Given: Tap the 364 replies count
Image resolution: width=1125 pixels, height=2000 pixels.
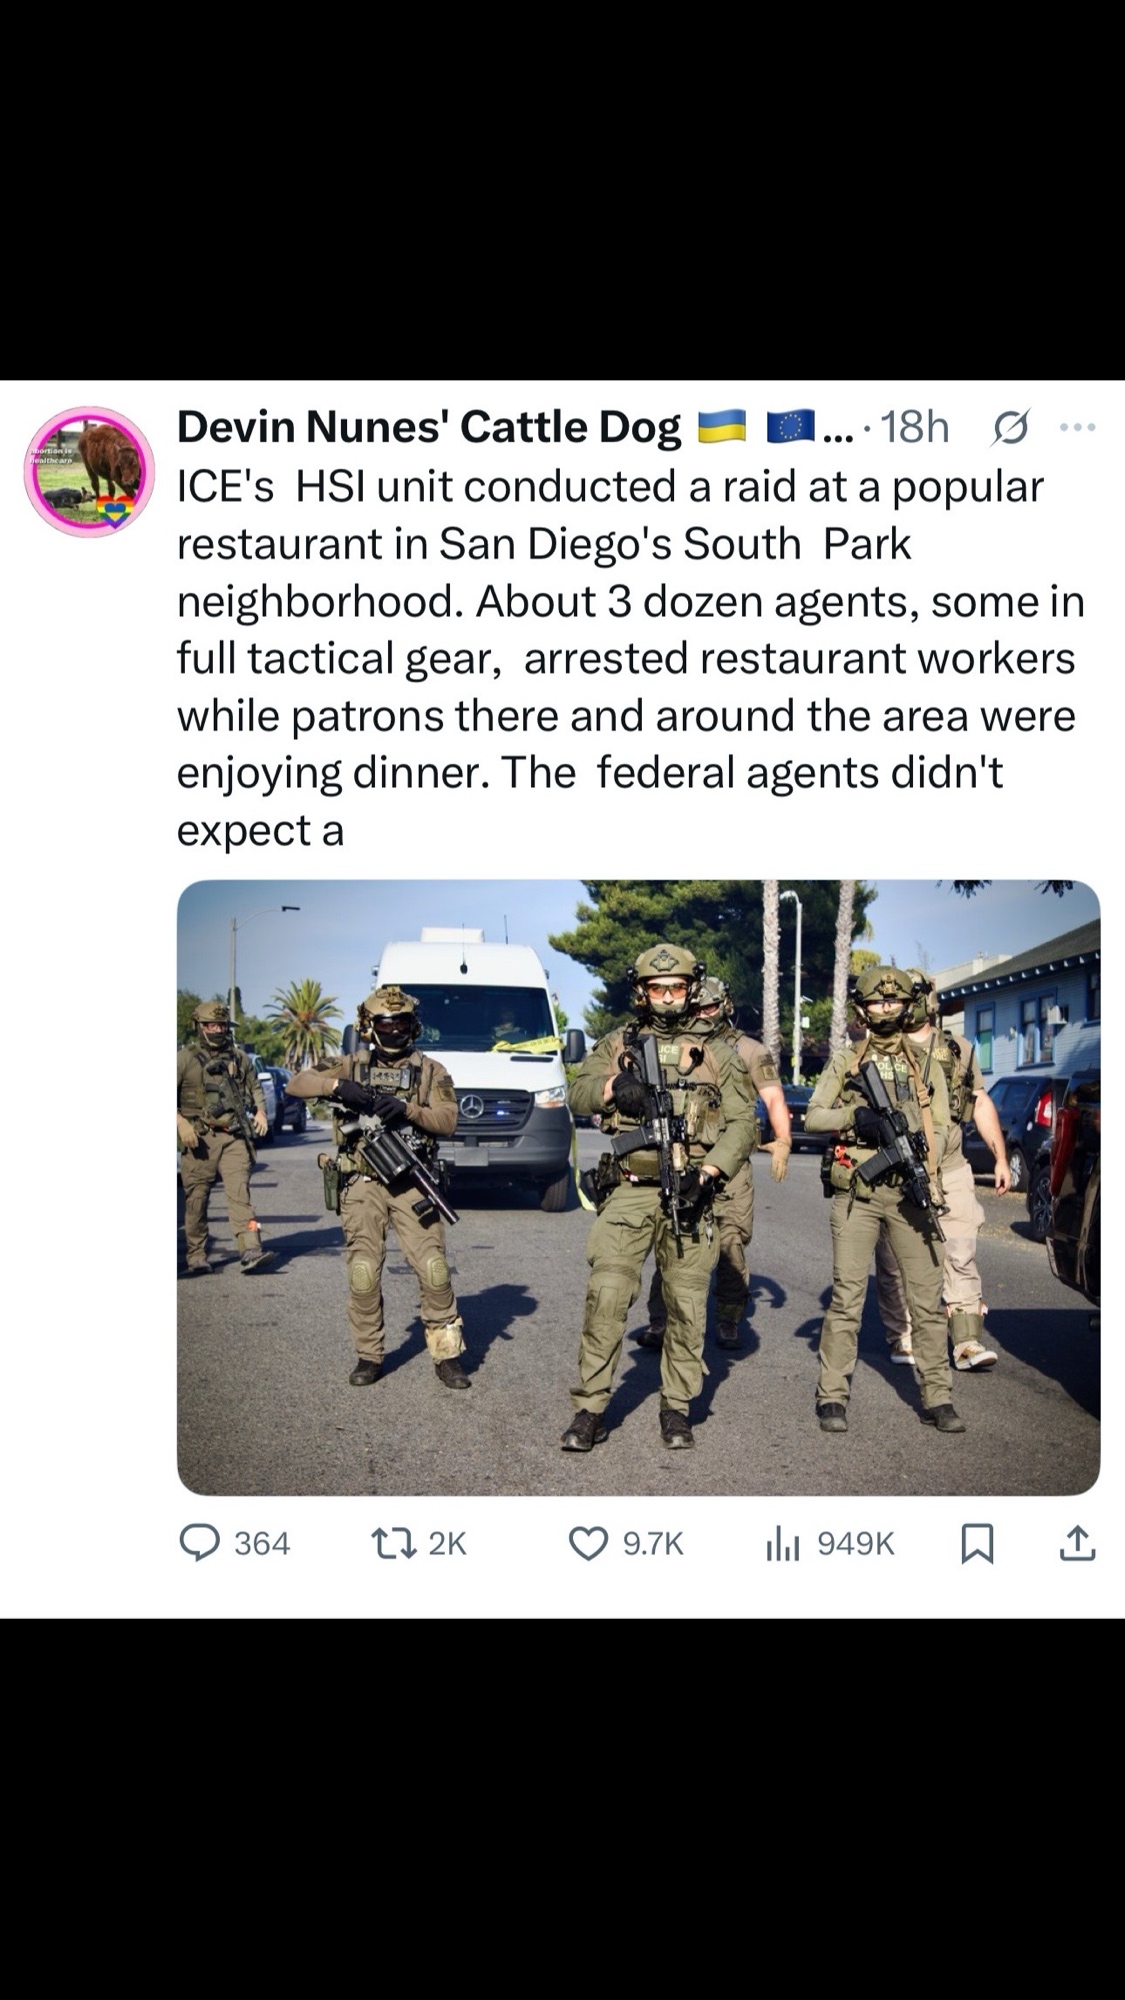Looking at the screenshot, I should (262, 1544).
